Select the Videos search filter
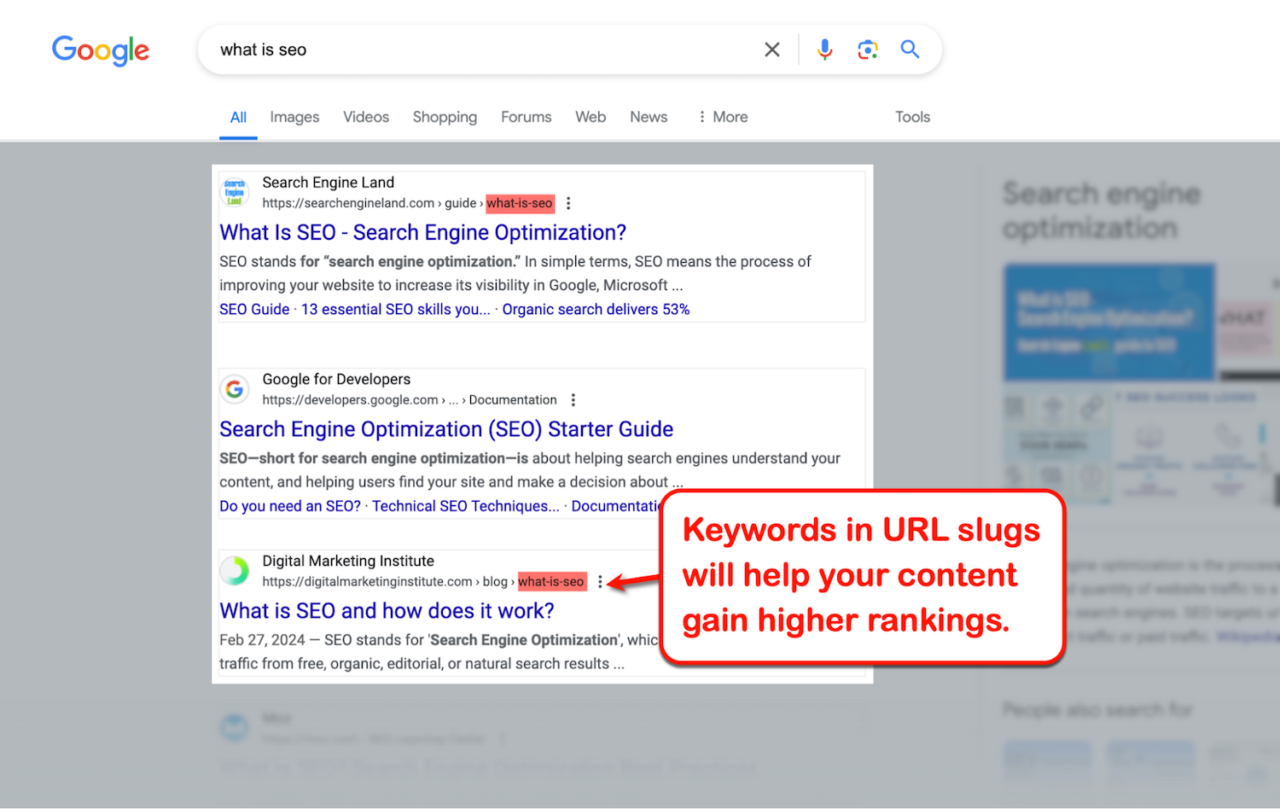The height and width of the screenshot is (809, 1280). pos(366,117)
